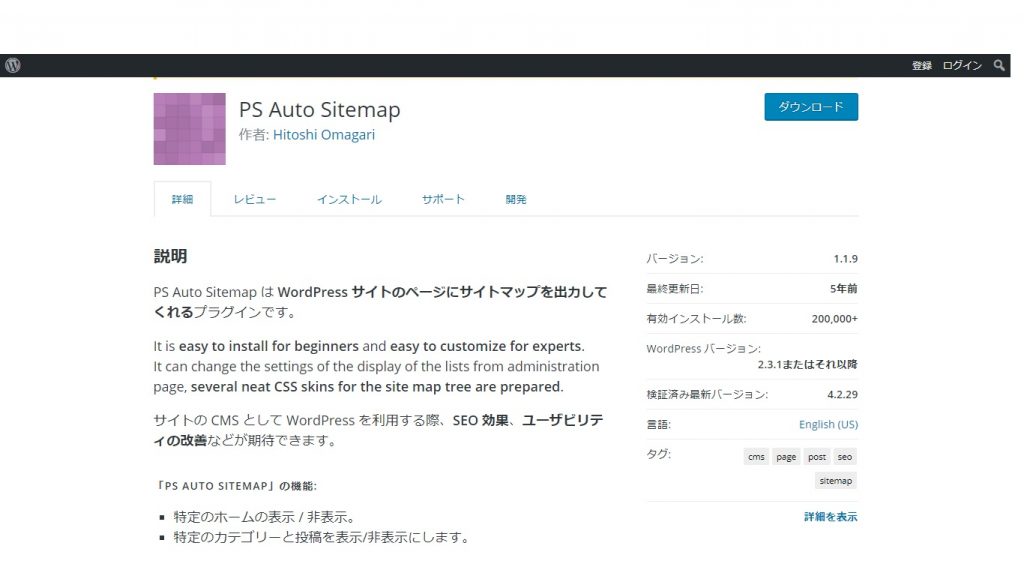
Task: Click the 2.3.1またはそれ以降 requirement text
Action: pos(808,364)
